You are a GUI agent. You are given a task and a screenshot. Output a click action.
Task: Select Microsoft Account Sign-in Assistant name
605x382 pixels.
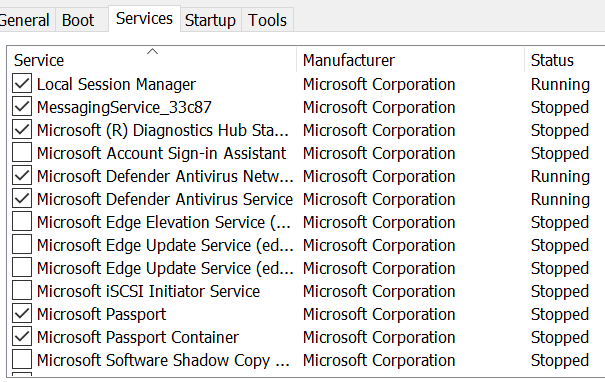point(162,153)
